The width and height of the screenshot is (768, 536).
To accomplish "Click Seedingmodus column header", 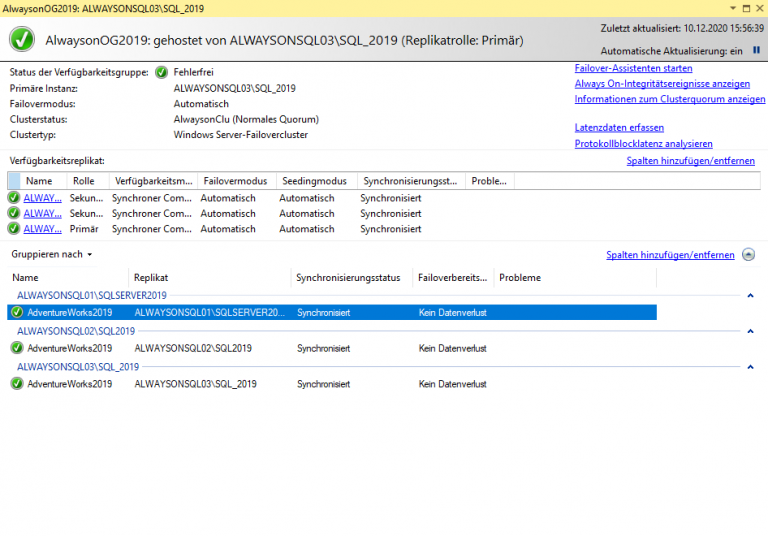I will 317,181.
